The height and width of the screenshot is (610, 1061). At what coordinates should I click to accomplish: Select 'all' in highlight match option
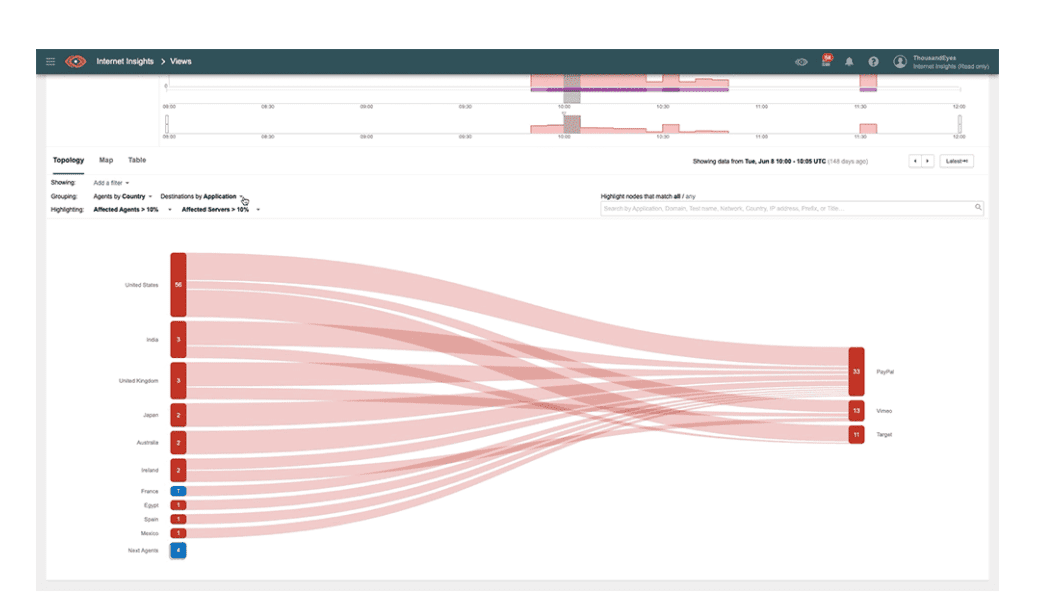click(677, 196)
